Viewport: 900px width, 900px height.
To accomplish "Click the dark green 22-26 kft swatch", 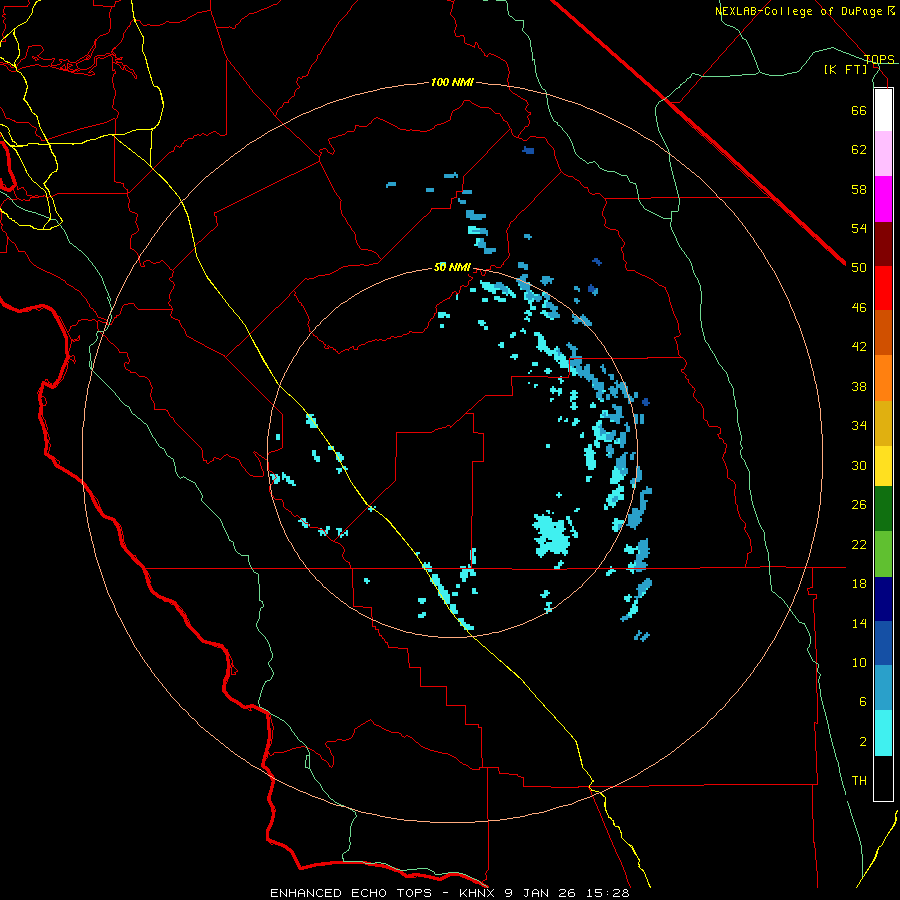I will click(883, 509).
